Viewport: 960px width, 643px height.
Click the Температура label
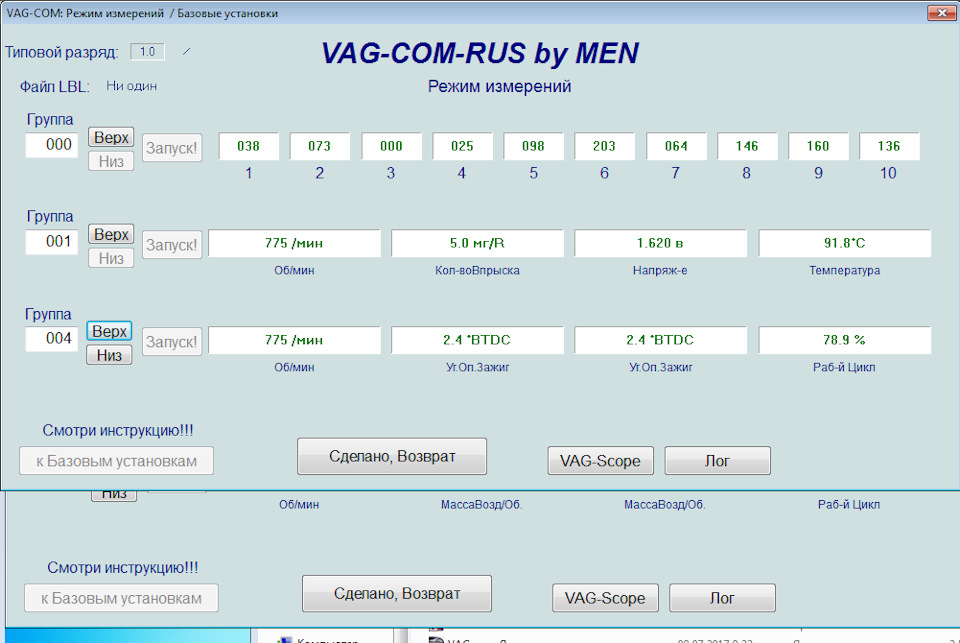[845, 270]
